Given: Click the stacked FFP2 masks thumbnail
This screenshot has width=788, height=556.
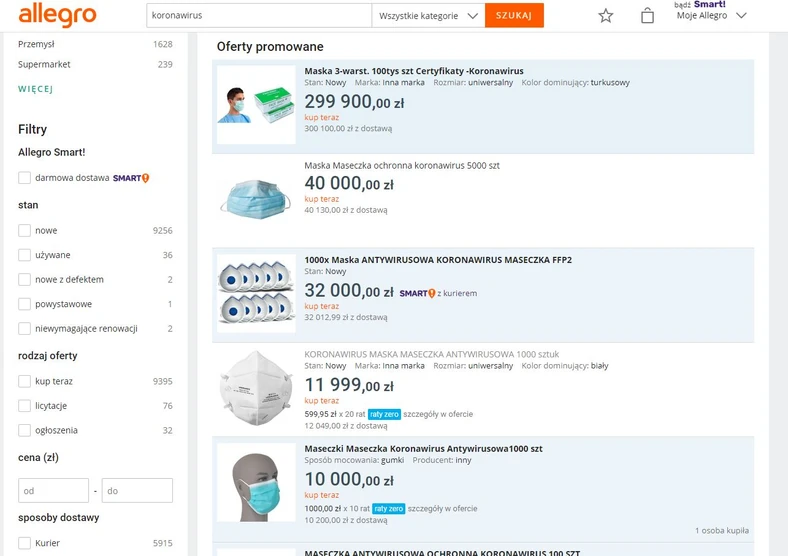Looking at the screenshot, I should tap(256, 294).
